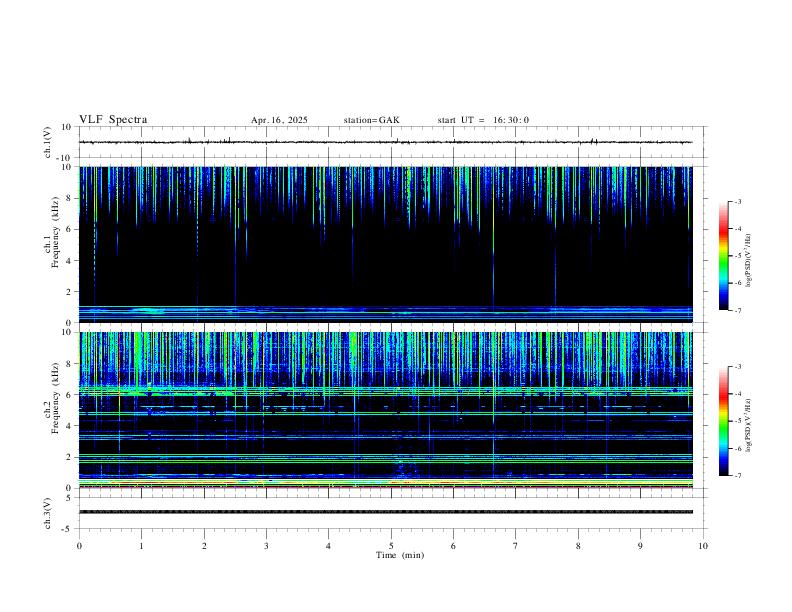Click time axis tick label "3"
The width and height of the screenshot is (792, 612).
click(266, 546)
